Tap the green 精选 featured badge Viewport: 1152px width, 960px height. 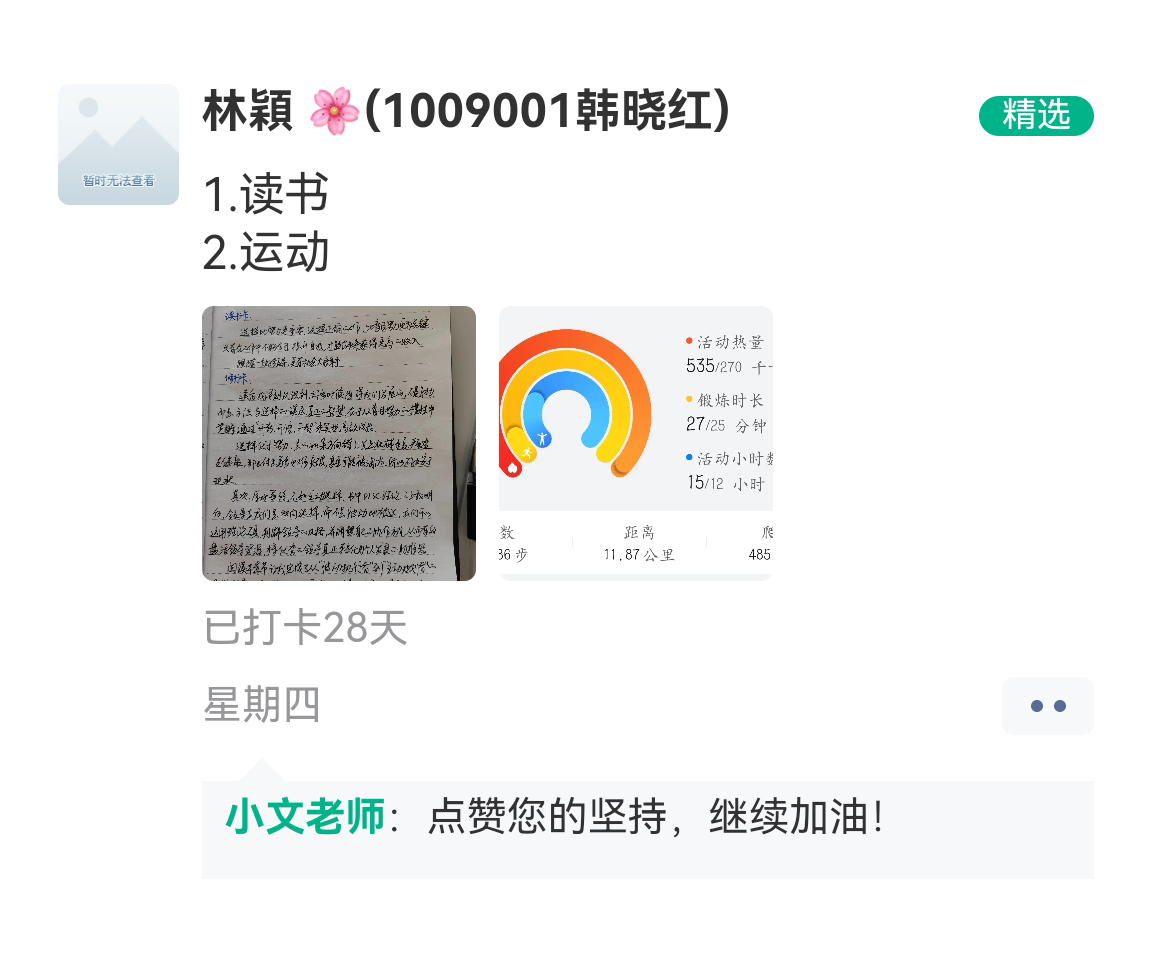click(1036, 115)
